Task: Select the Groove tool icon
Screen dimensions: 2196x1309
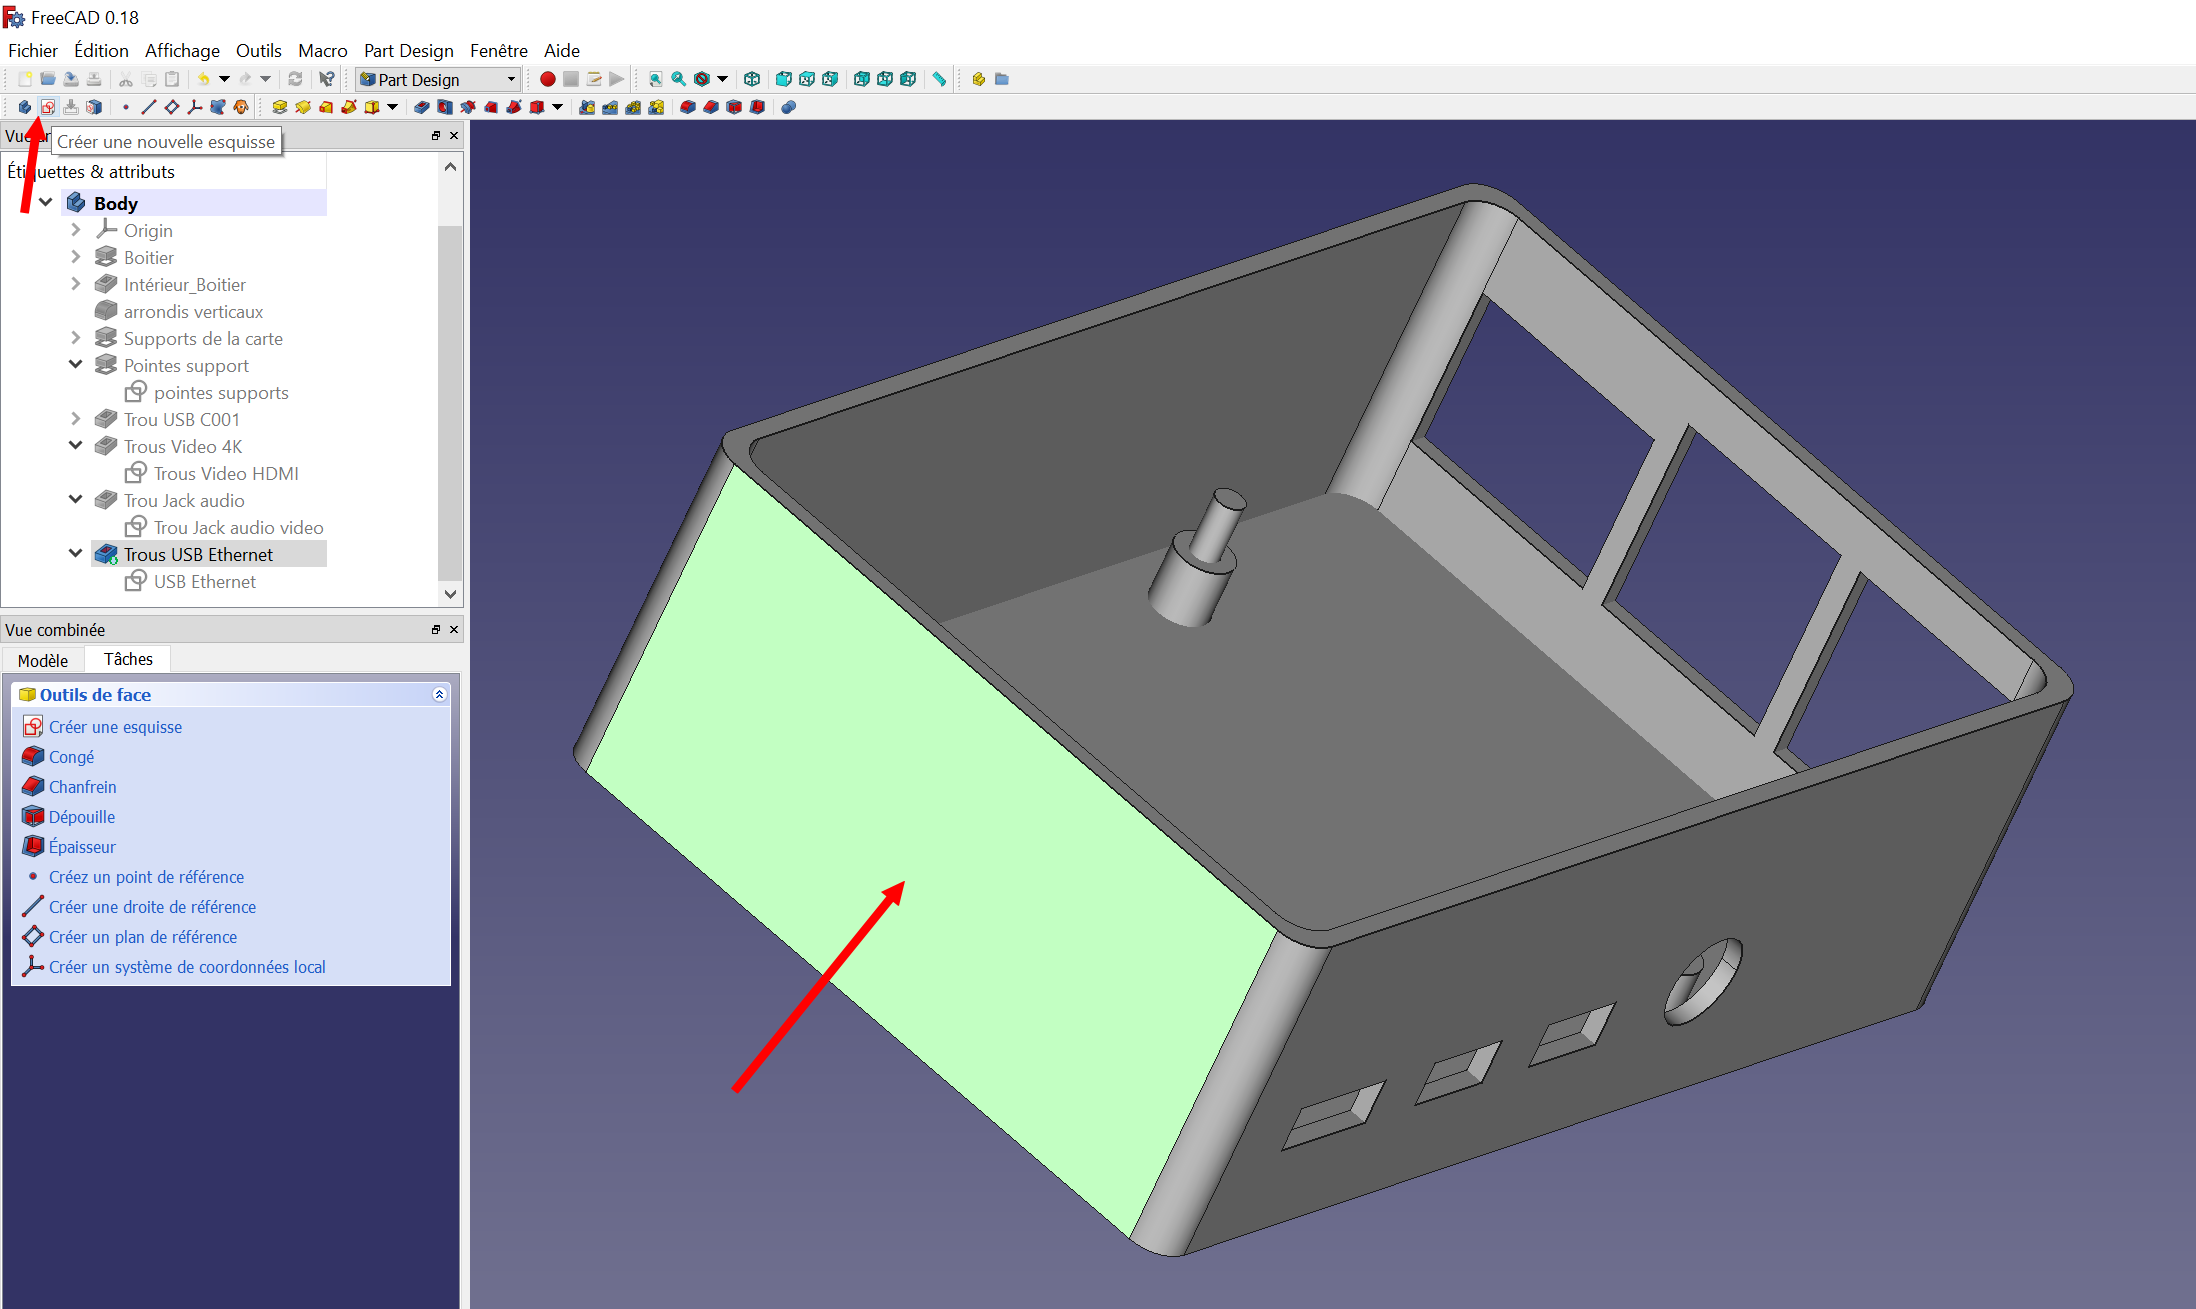Action: pyautogui.click(x=468, y=107)
